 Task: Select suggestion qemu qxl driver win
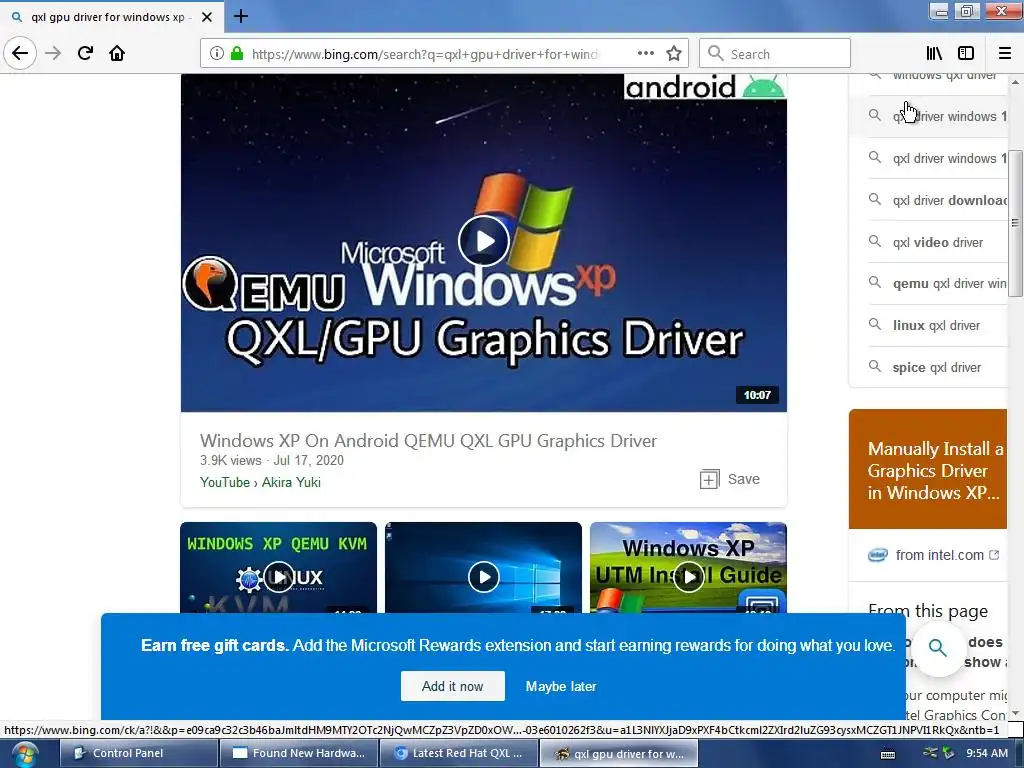click(950, 283)
